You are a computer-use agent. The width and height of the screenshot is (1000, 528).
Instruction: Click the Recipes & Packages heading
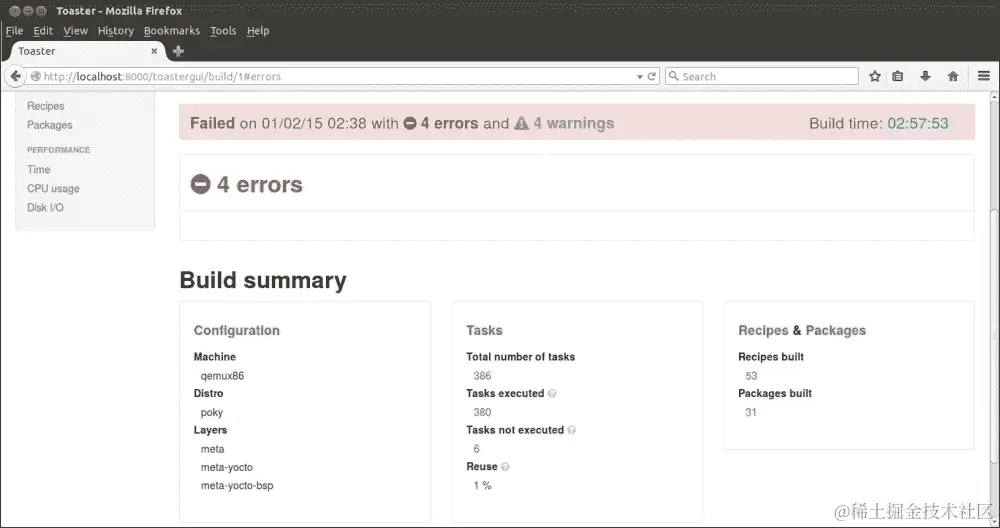802,330
